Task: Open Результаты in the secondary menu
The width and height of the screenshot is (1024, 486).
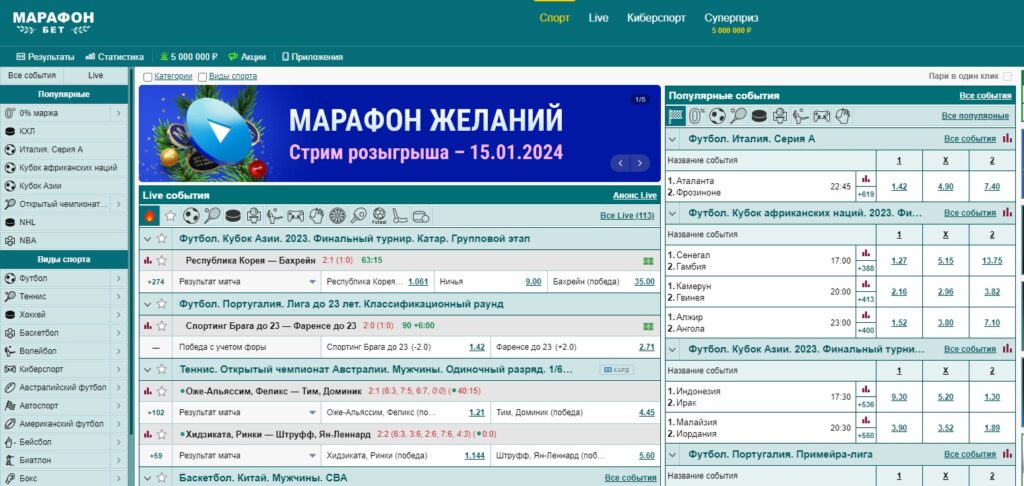Action: pos(45,57)
